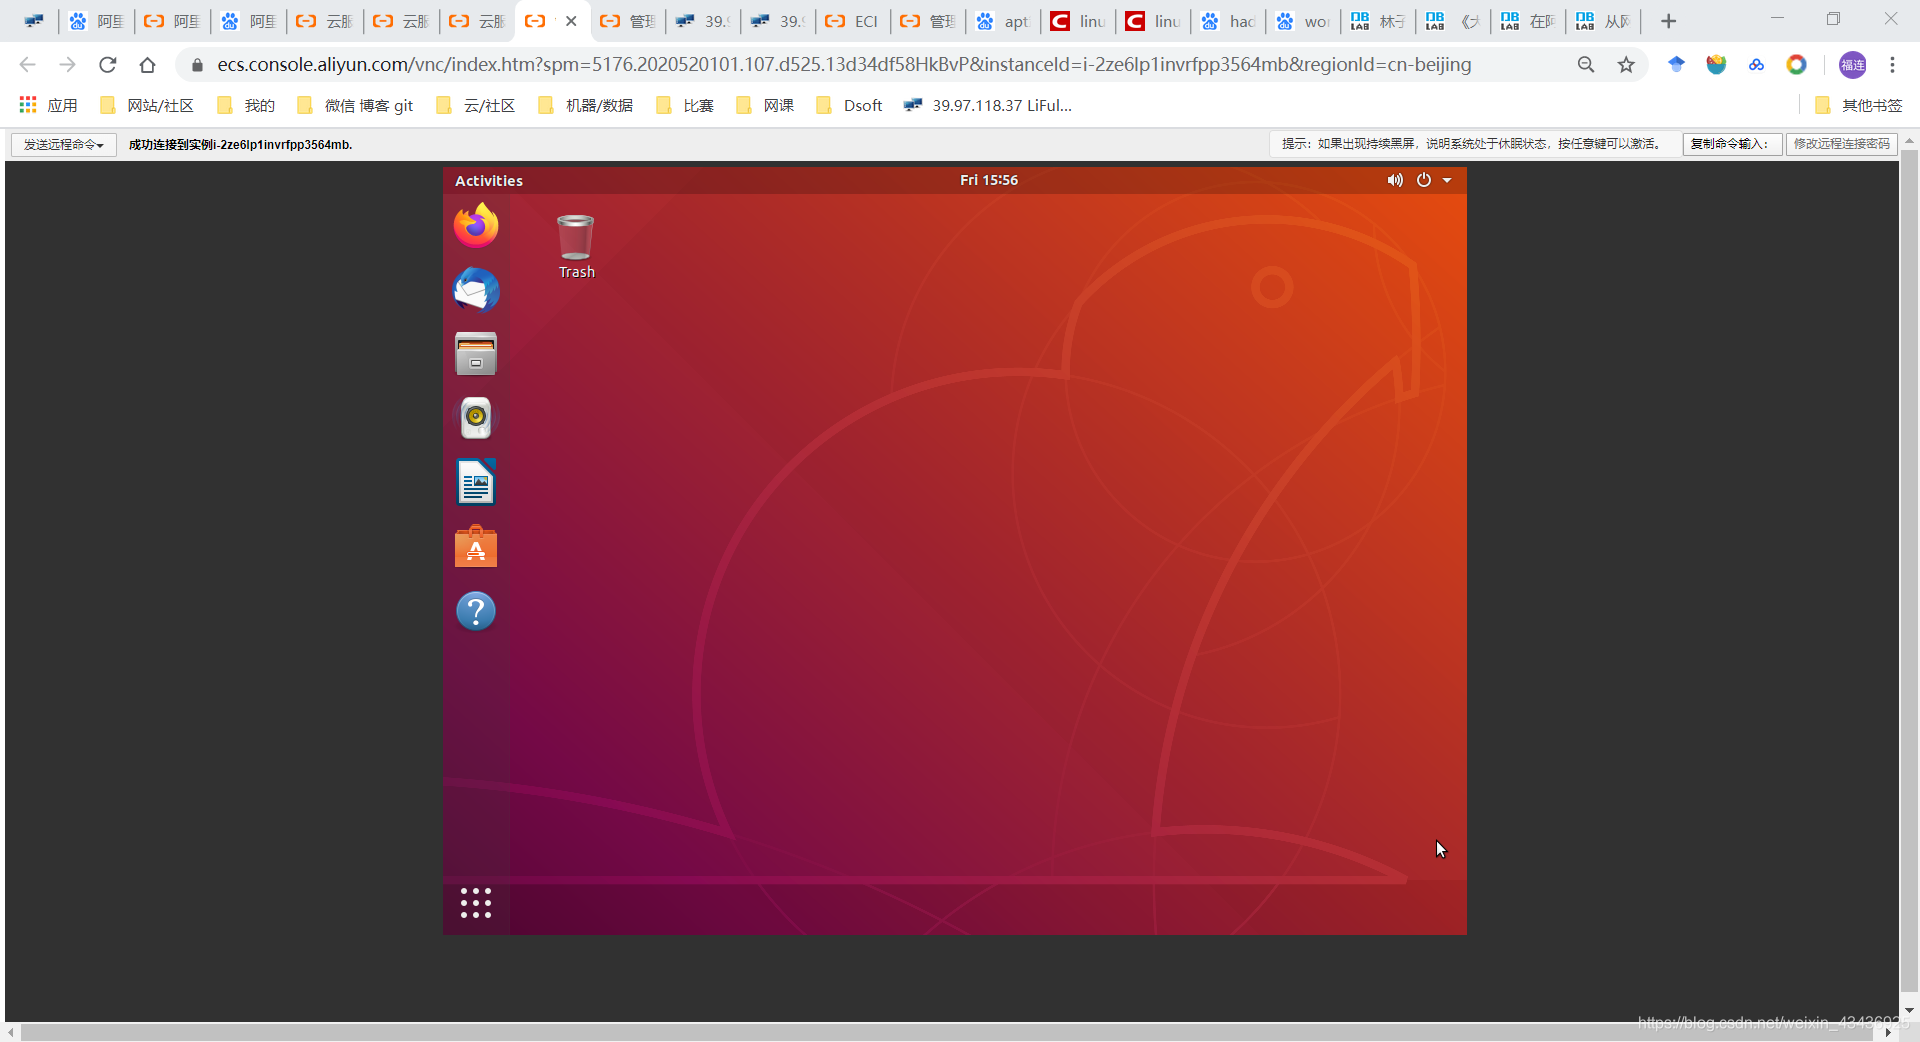Click Activities in the Ubuntu top bar

click(489, 181)
